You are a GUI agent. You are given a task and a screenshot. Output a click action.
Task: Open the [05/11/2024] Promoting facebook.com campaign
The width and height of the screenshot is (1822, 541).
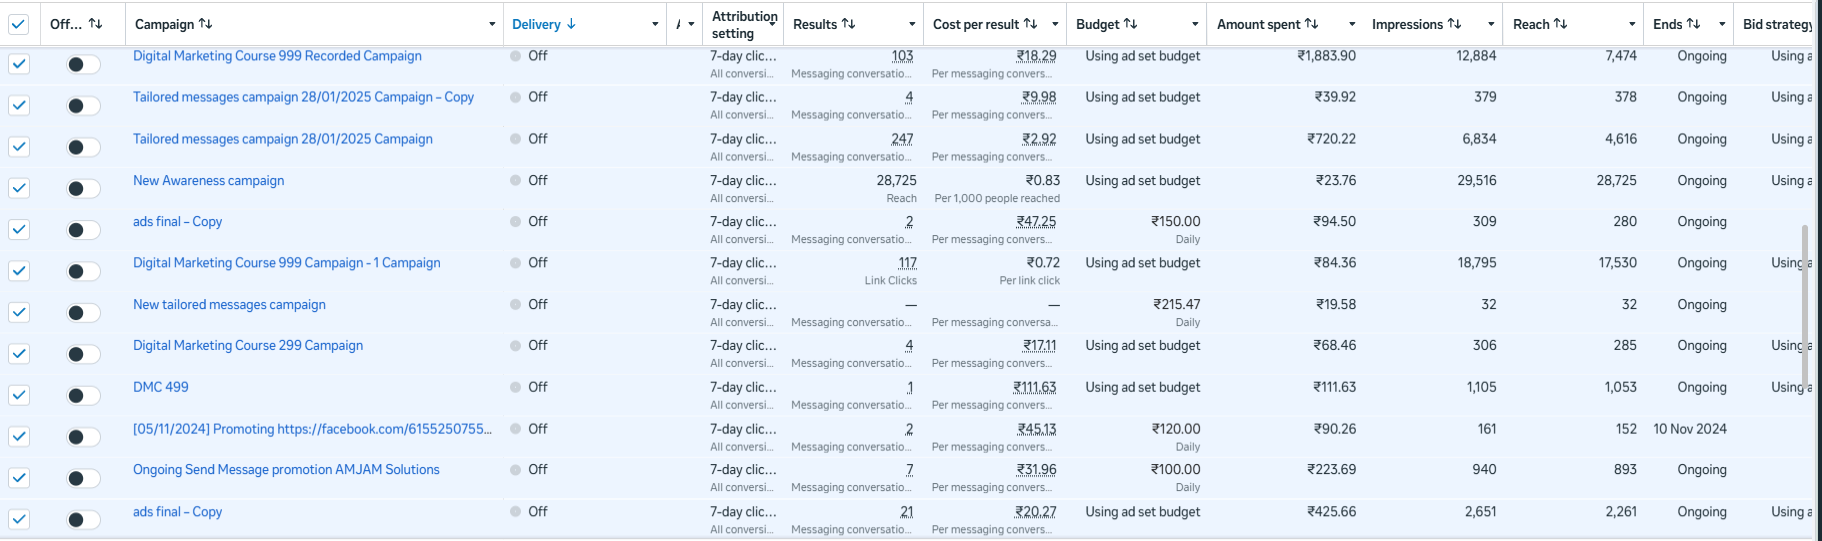312,429
